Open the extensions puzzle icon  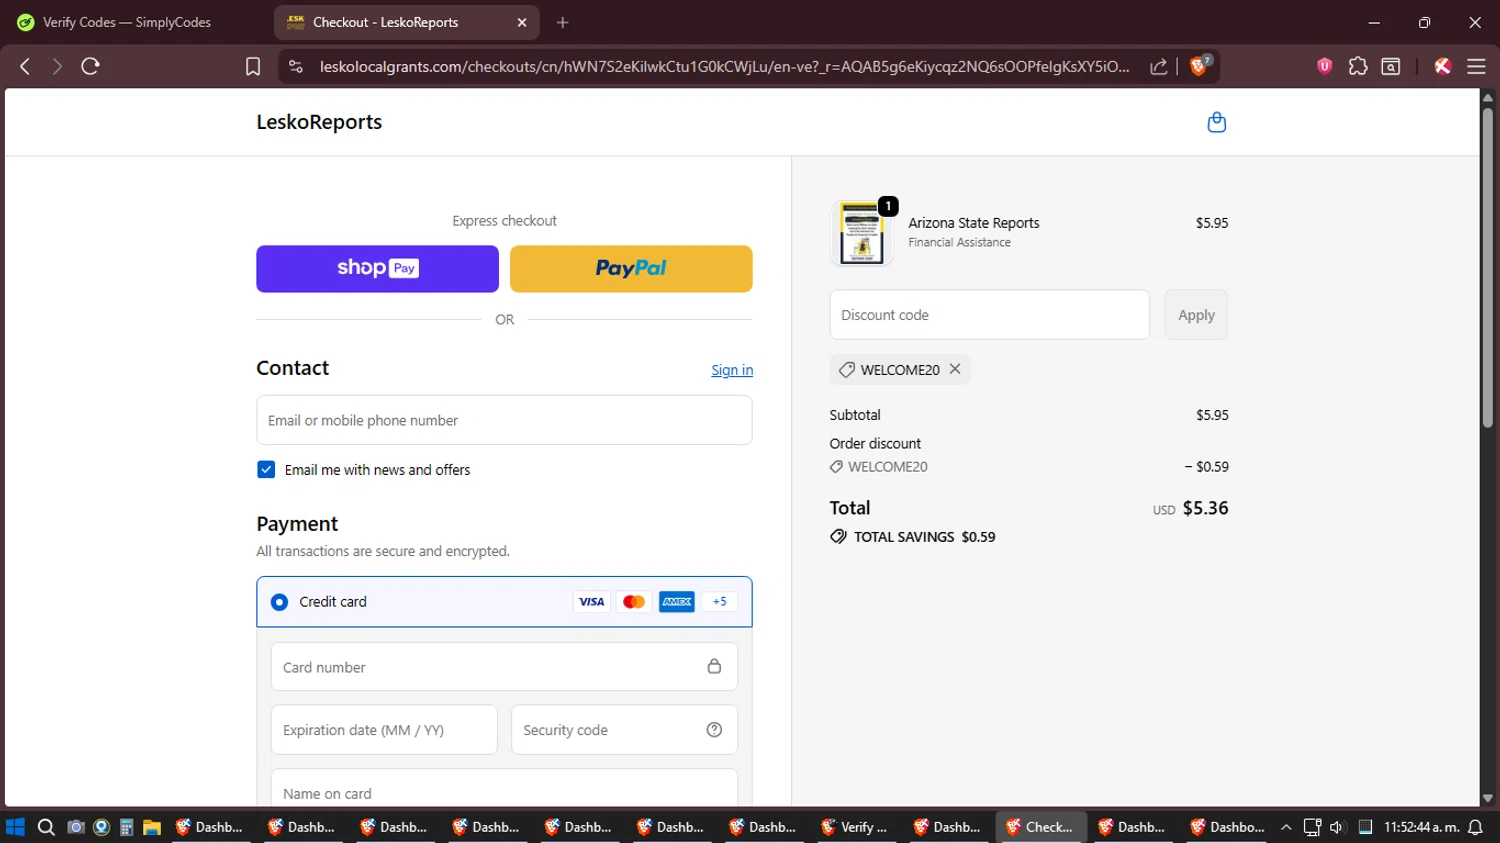1358,66
